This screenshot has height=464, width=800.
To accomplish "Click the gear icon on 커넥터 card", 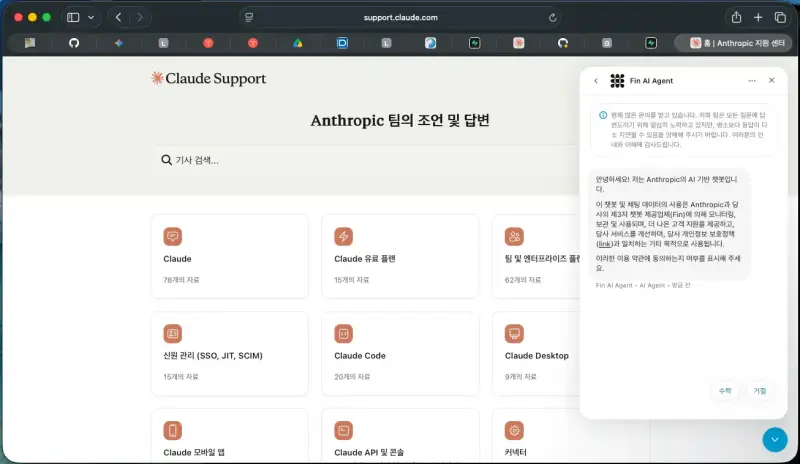I will 514,430.
